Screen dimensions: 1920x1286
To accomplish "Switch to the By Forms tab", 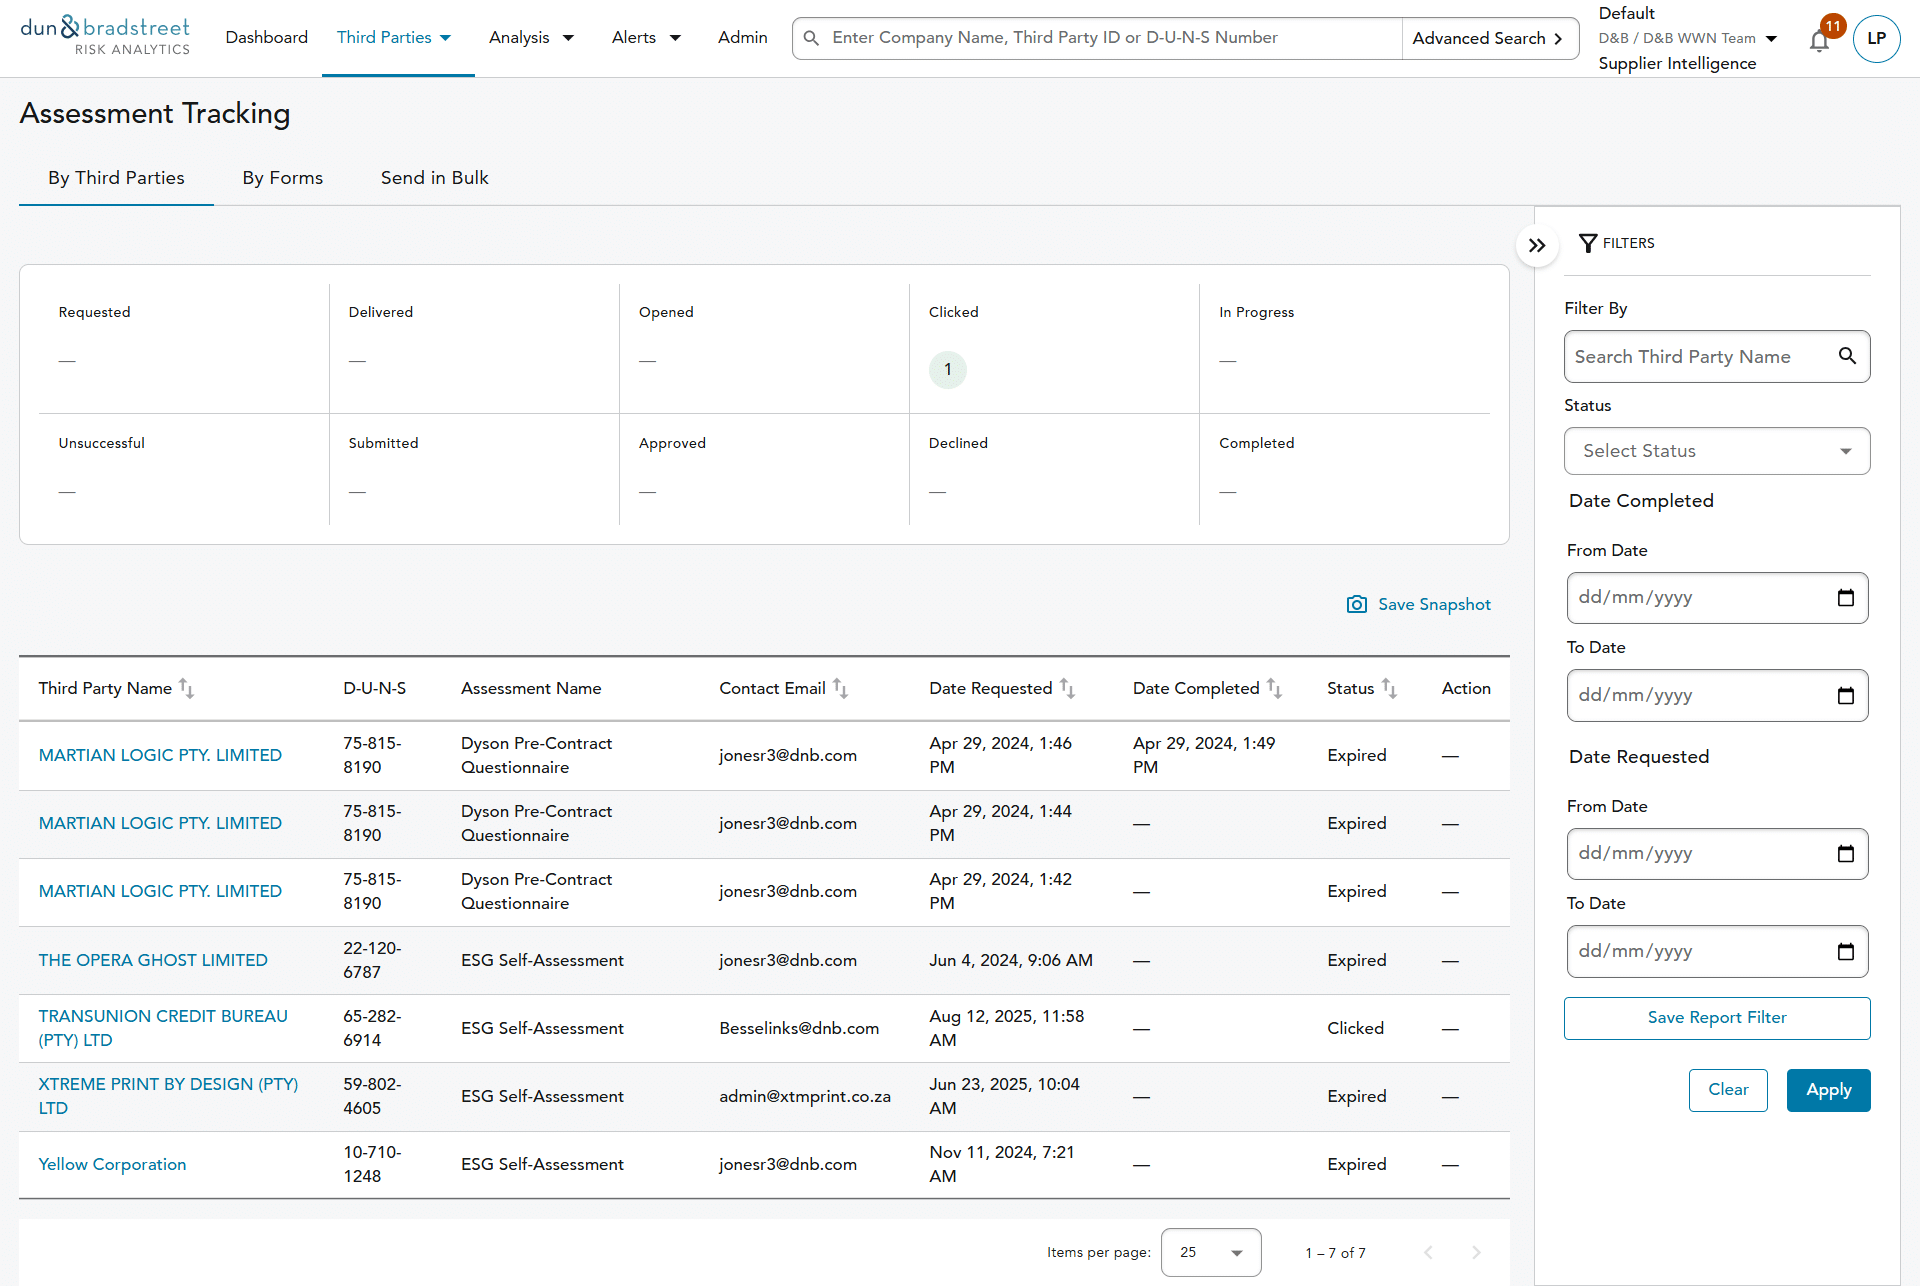I will pyautogui.click(x=282, y=178).
